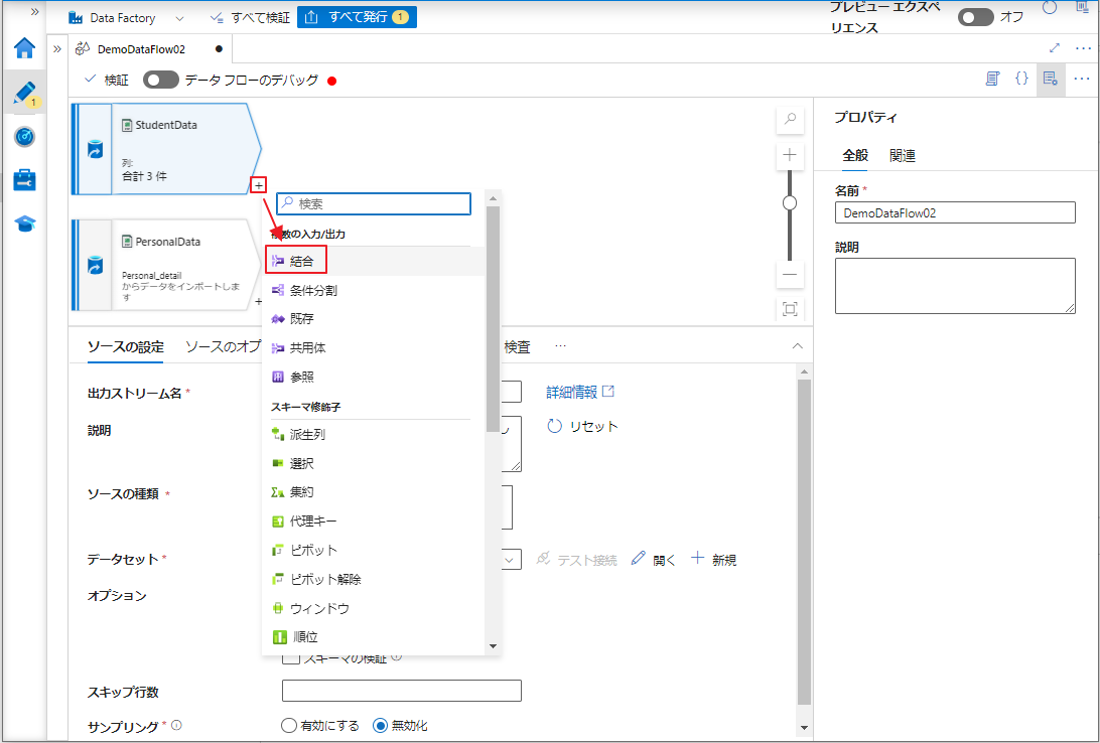This screenshot has width=1100, height=743.
Task: Open the Manage toolbox hub
Action: [25, 180]
